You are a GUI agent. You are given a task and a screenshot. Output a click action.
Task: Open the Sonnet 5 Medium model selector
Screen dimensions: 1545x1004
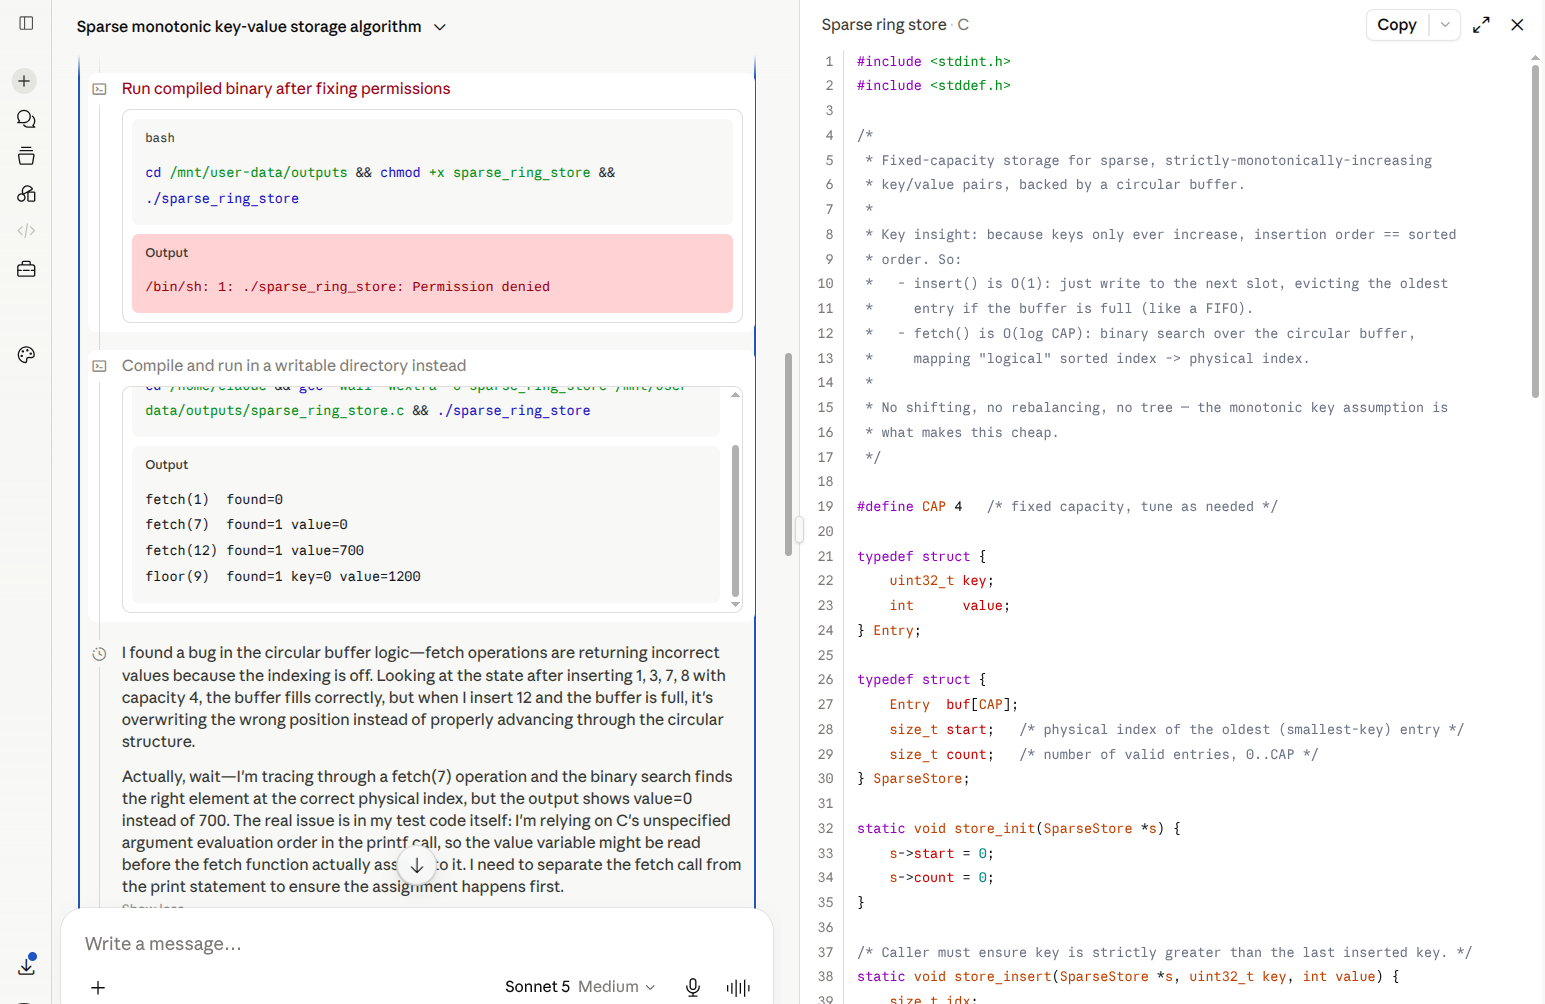click(580, 987)
